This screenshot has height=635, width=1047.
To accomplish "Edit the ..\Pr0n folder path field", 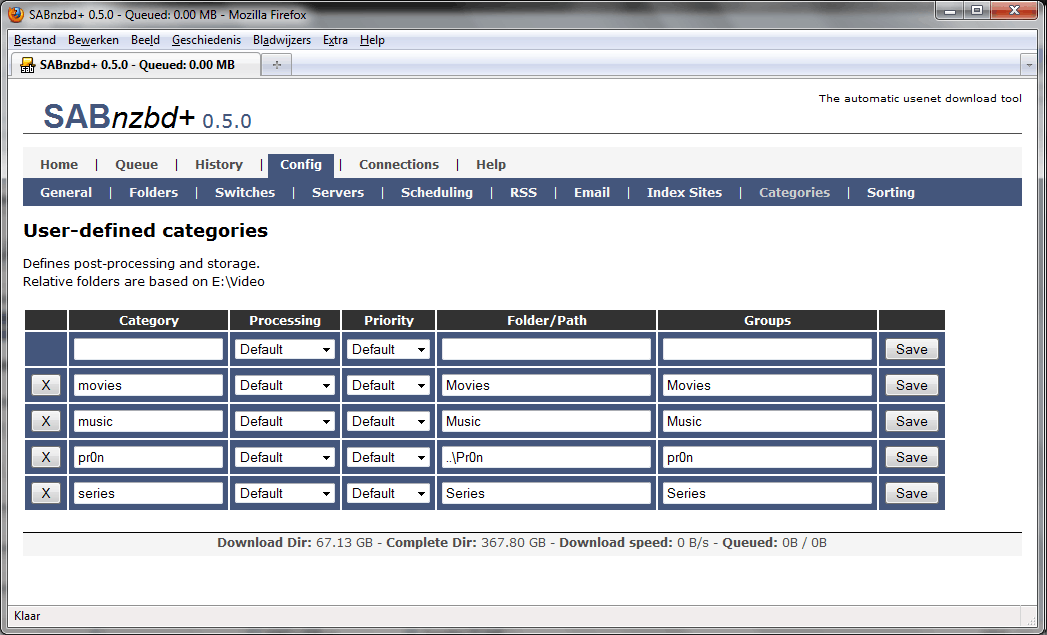I will click(546, 457).
